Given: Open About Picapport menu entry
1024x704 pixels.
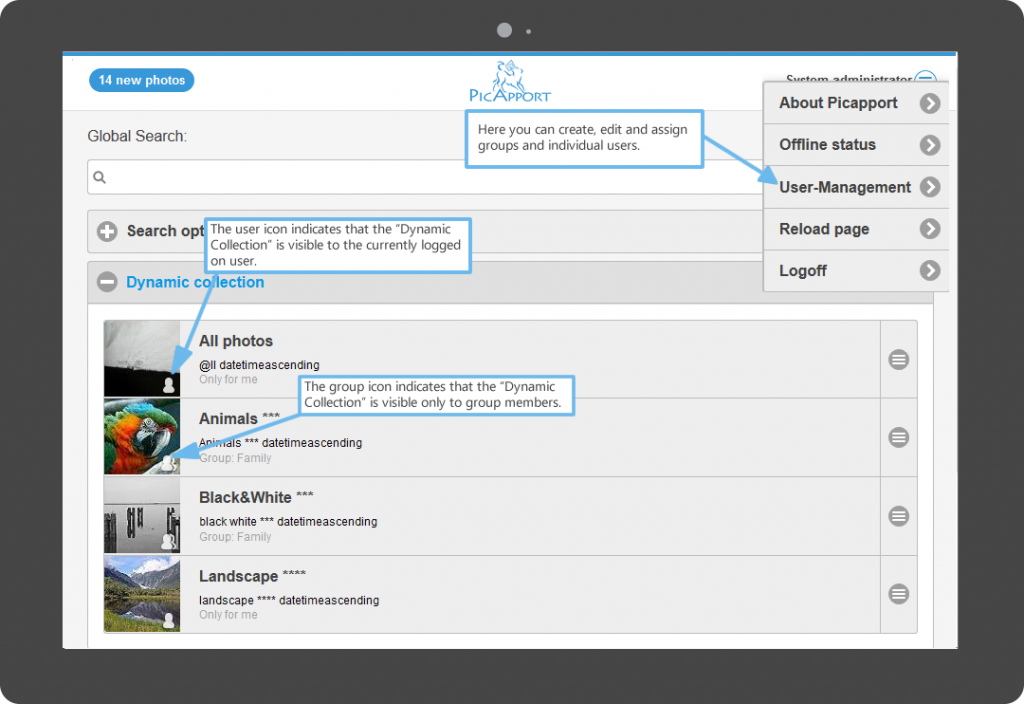Looking at the screenshot, I should 856,103.
